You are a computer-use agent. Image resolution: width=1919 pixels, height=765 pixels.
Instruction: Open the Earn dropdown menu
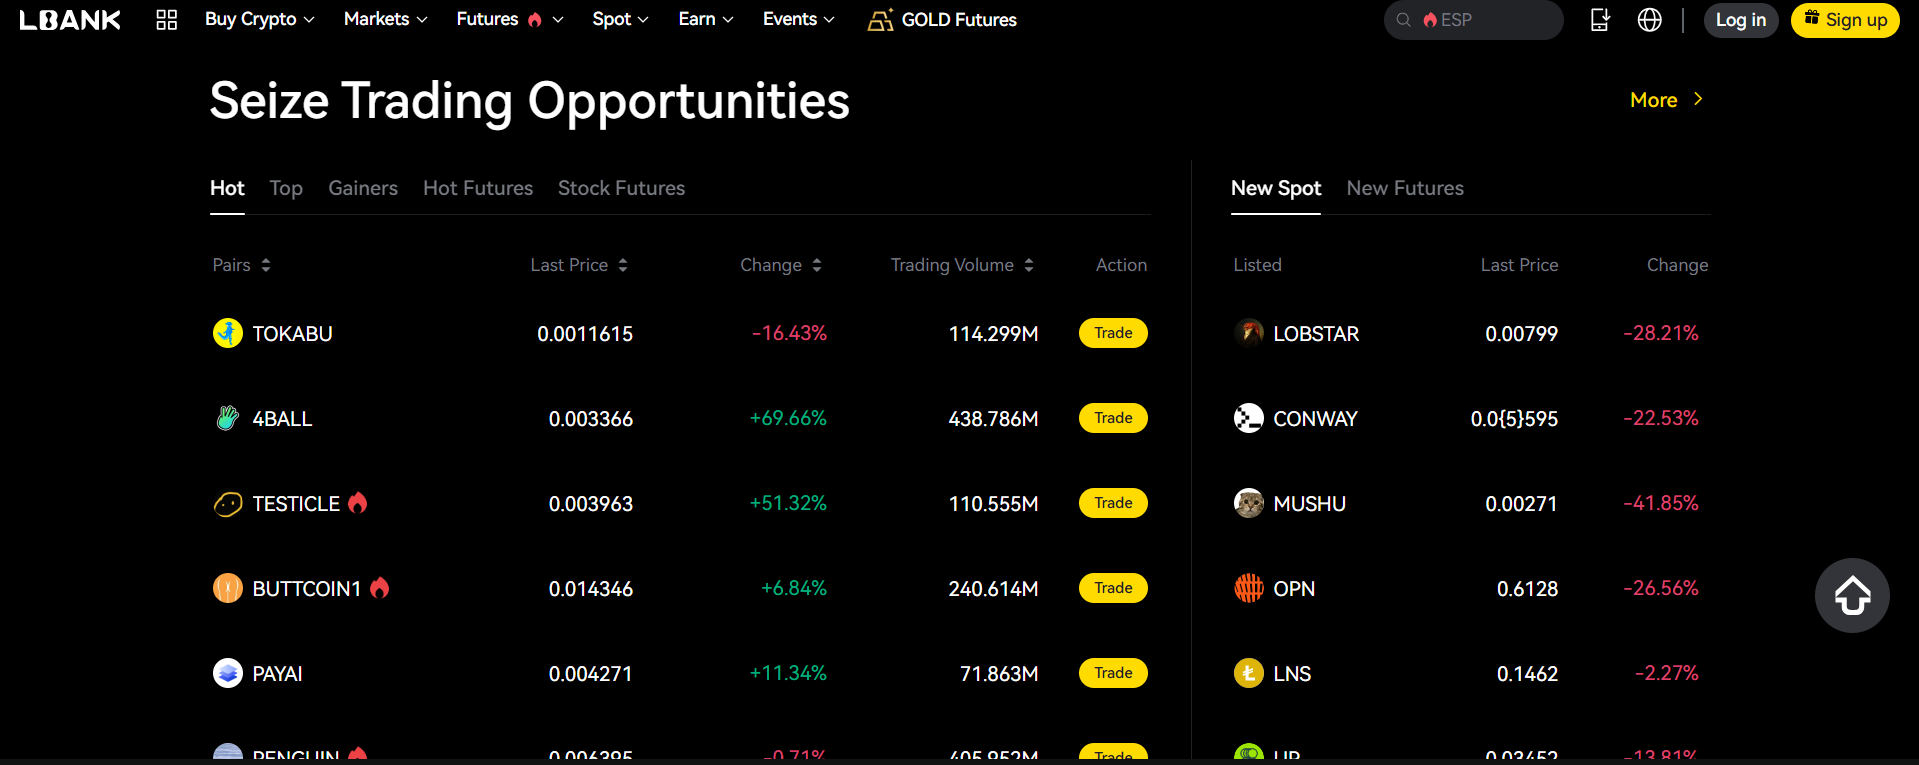coord(705,19)
